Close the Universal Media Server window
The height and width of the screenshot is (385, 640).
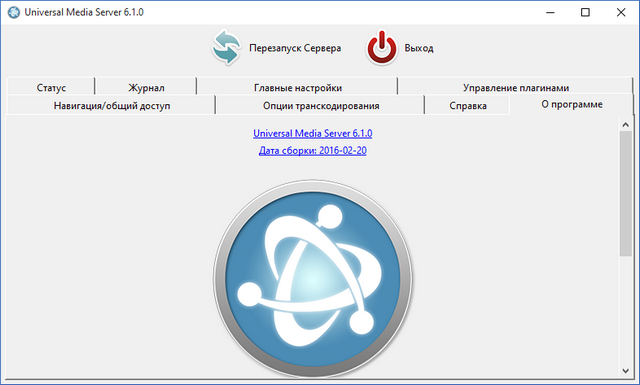pyautogui.click(x=621, y=12)
